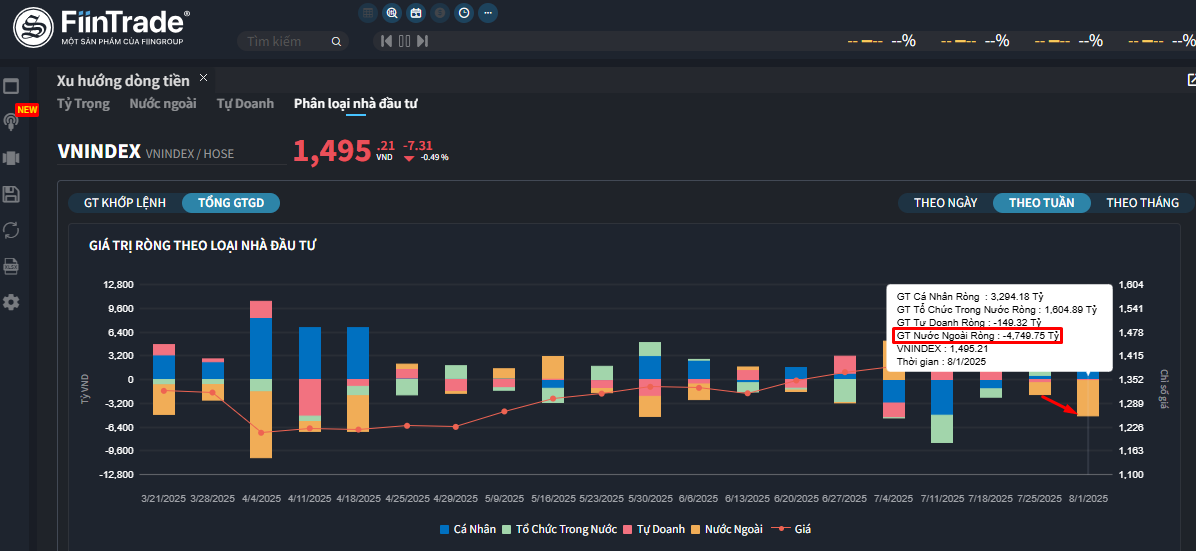Select the Phân loại nhà đầu tư tab

pos(355,104)
